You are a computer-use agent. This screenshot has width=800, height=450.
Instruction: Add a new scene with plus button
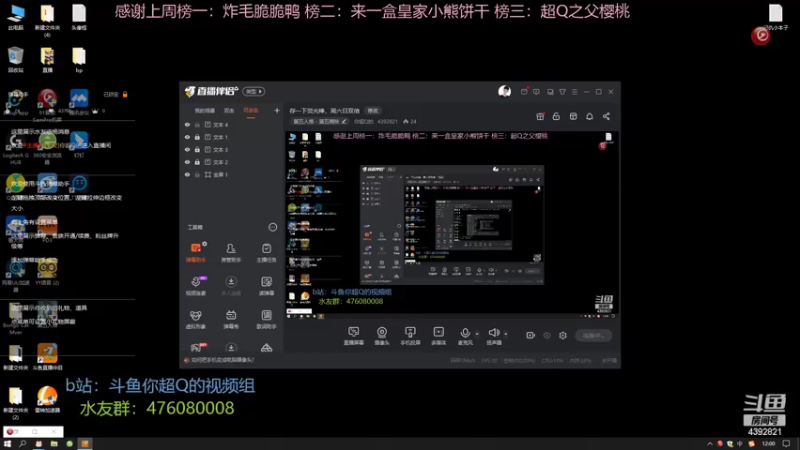click(x=277, y=110)
